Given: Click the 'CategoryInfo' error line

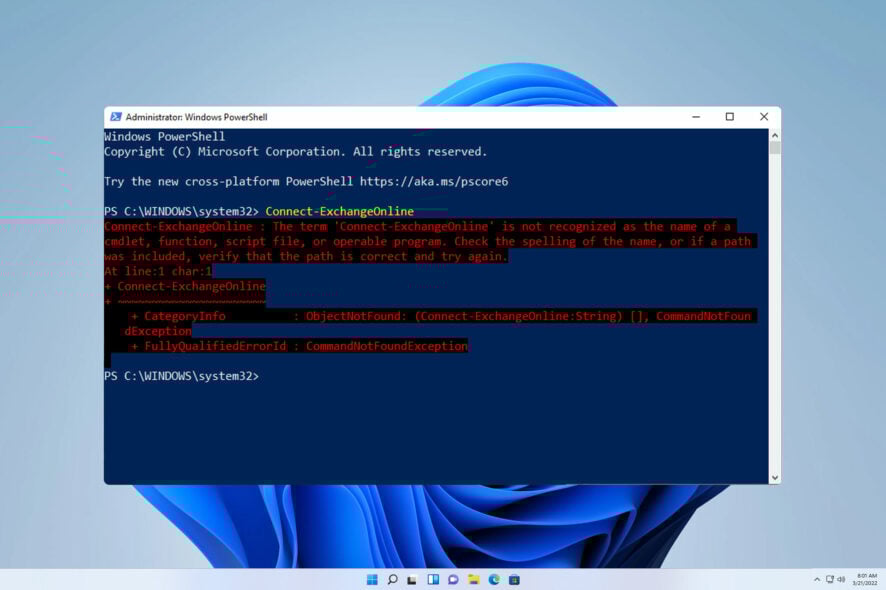Looking at the screenshot, I should [x=441, y=316].
